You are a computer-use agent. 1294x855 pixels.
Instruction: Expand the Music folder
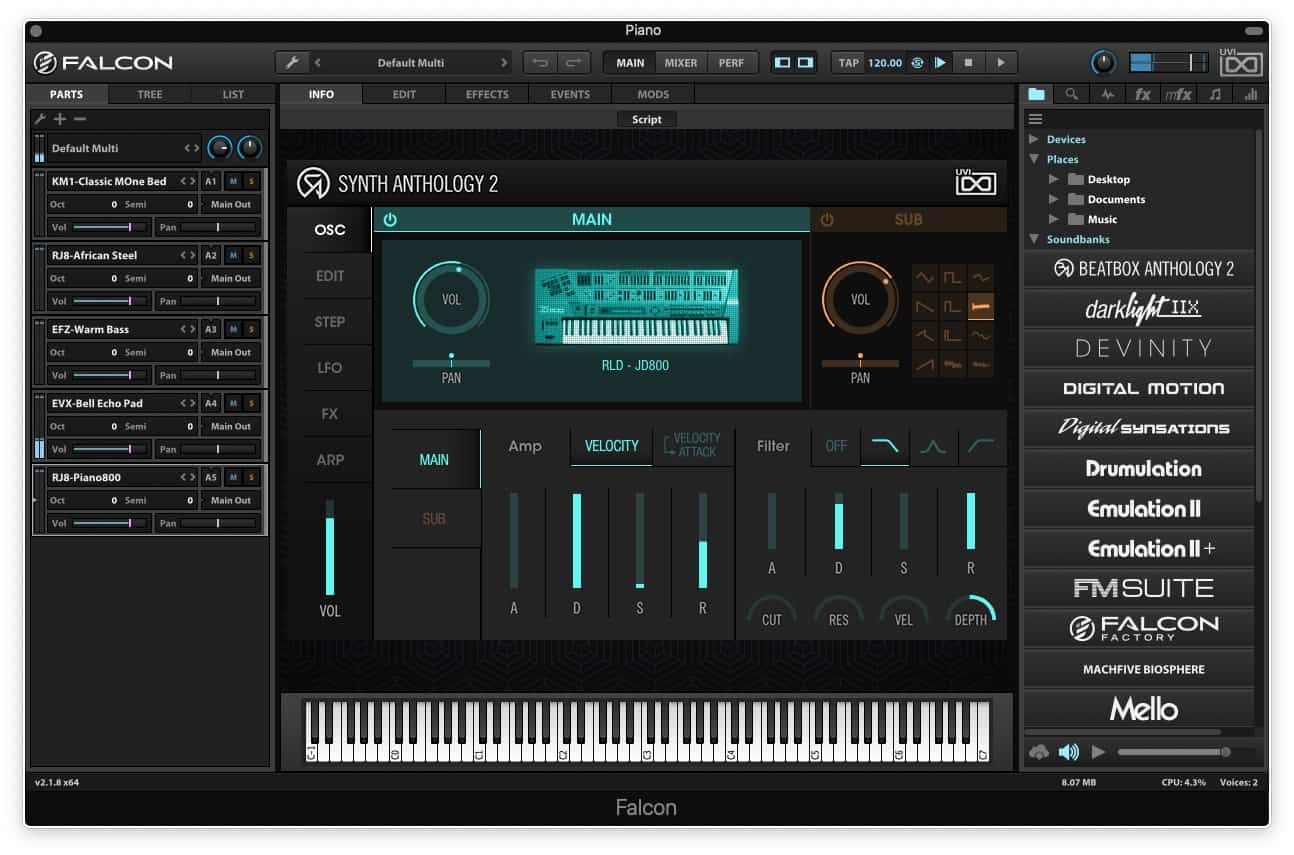1053,219
